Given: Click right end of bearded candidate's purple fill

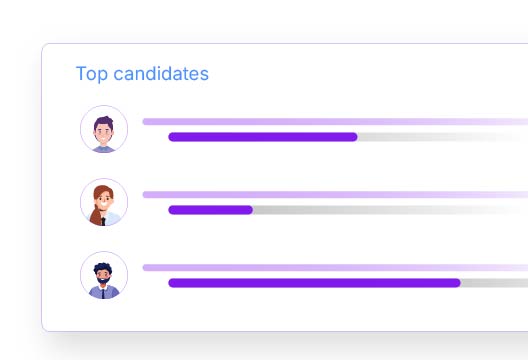Looking at the screenshot, I should click(x=457, y=283).
